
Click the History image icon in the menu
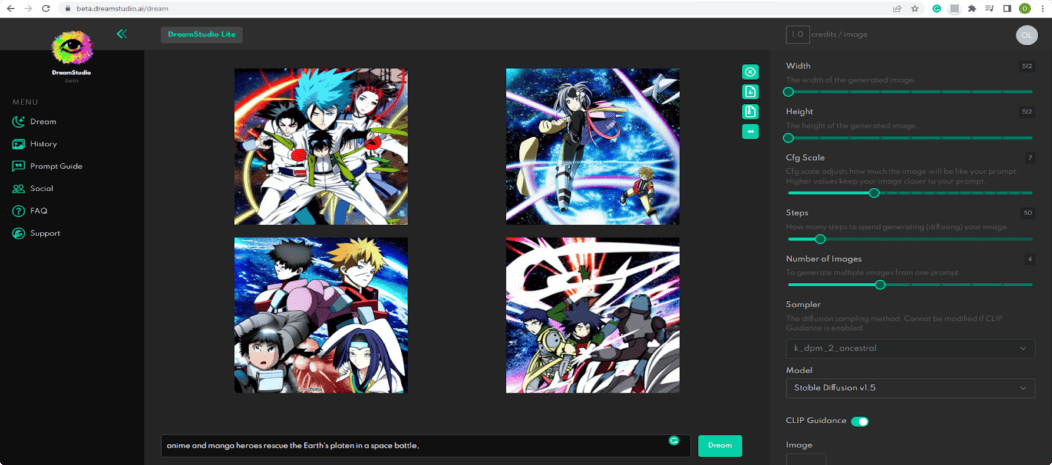[x=18, y=144]
